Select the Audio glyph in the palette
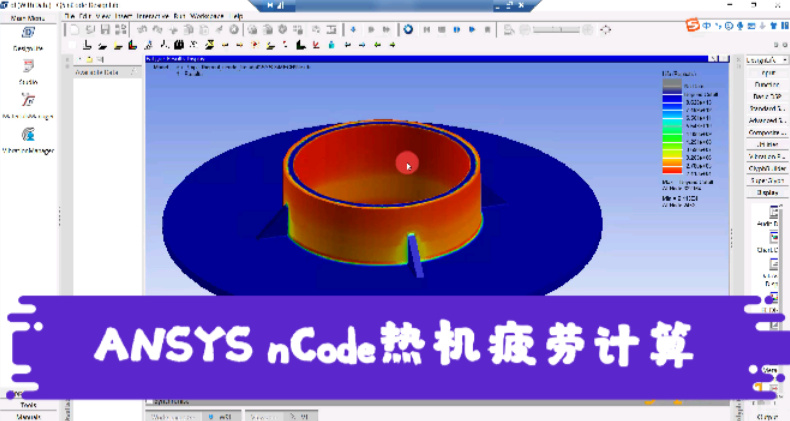790x421 pixels. pyautogui.click(x=771, y=217)
